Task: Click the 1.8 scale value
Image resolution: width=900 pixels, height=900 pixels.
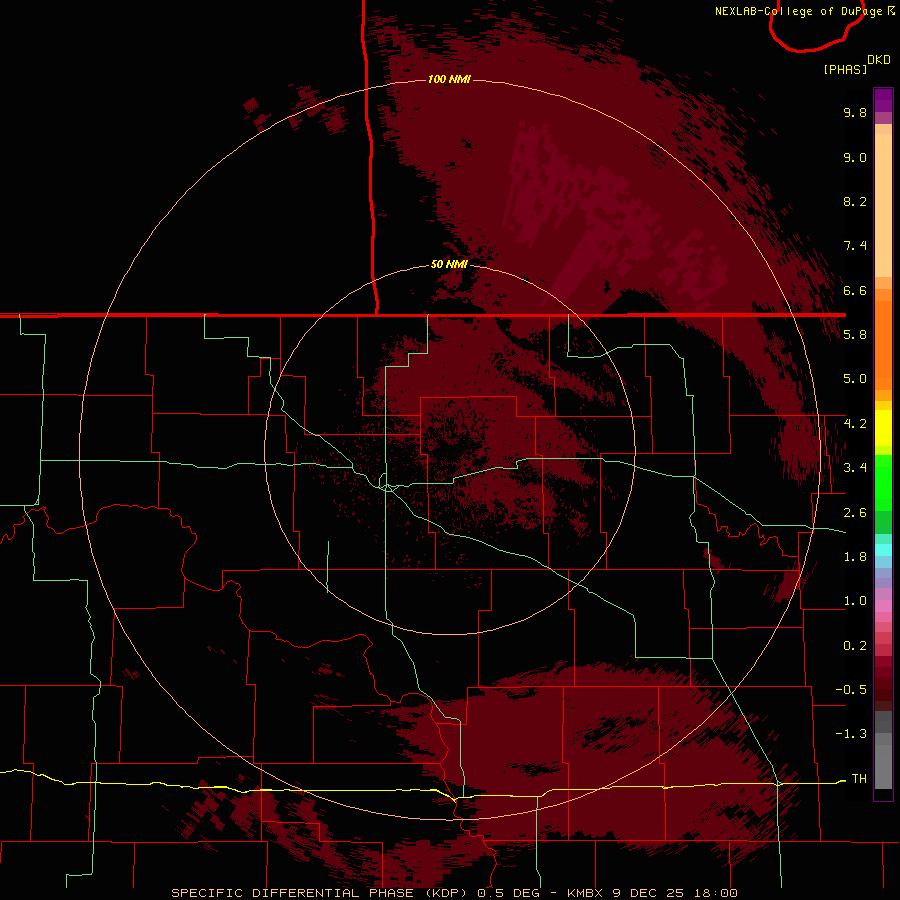Action: pyautogui.click(x=855, y=557)
